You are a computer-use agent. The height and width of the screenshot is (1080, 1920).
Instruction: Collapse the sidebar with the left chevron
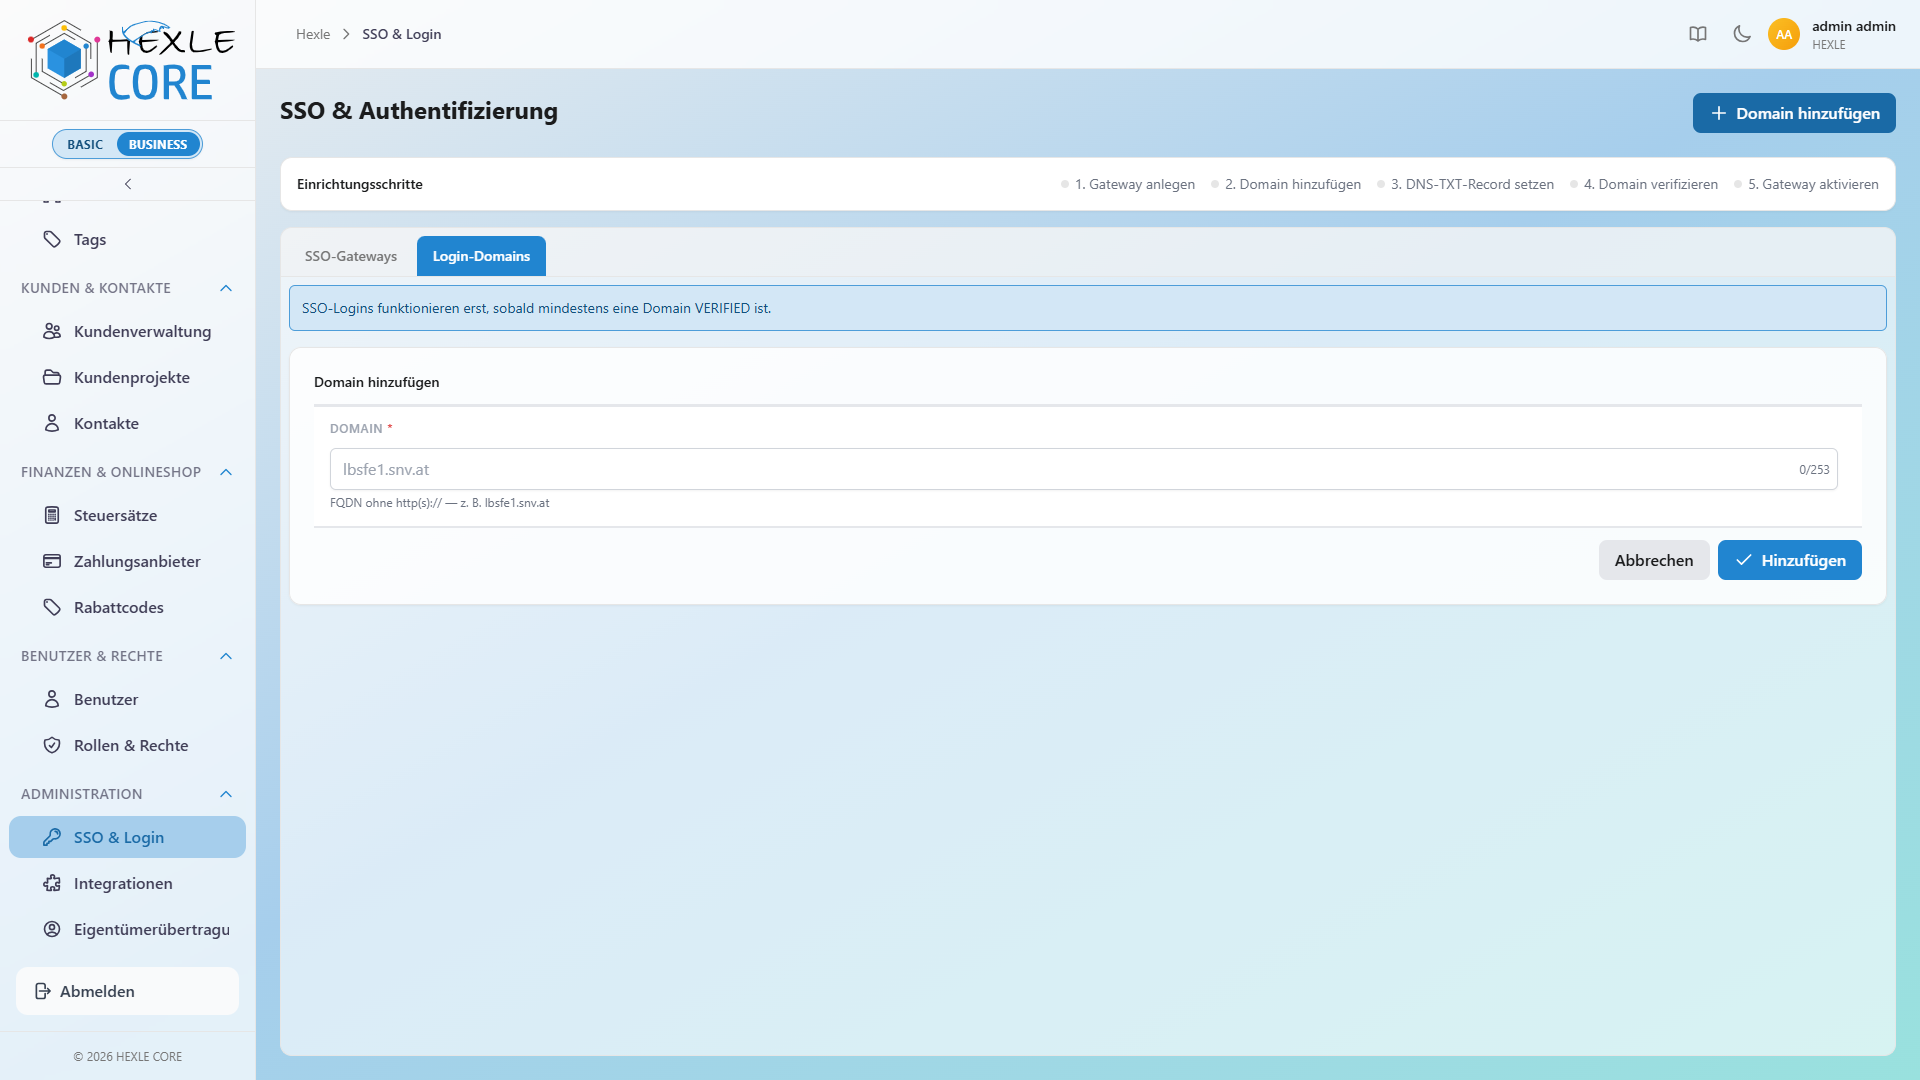(128, 184)
